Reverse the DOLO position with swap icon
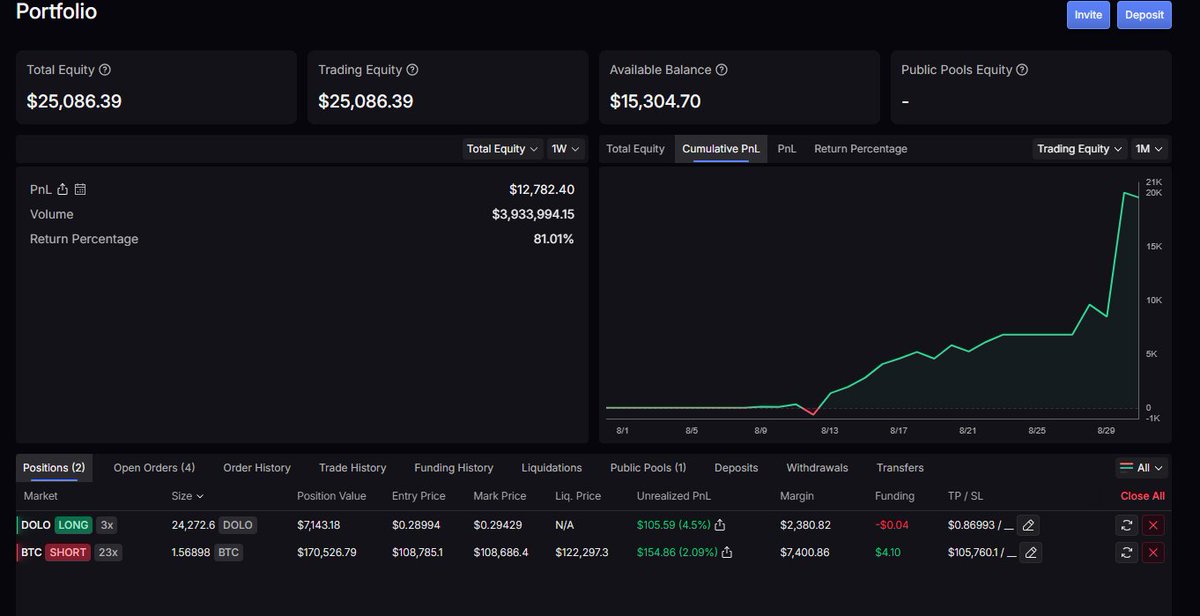 1126,525
